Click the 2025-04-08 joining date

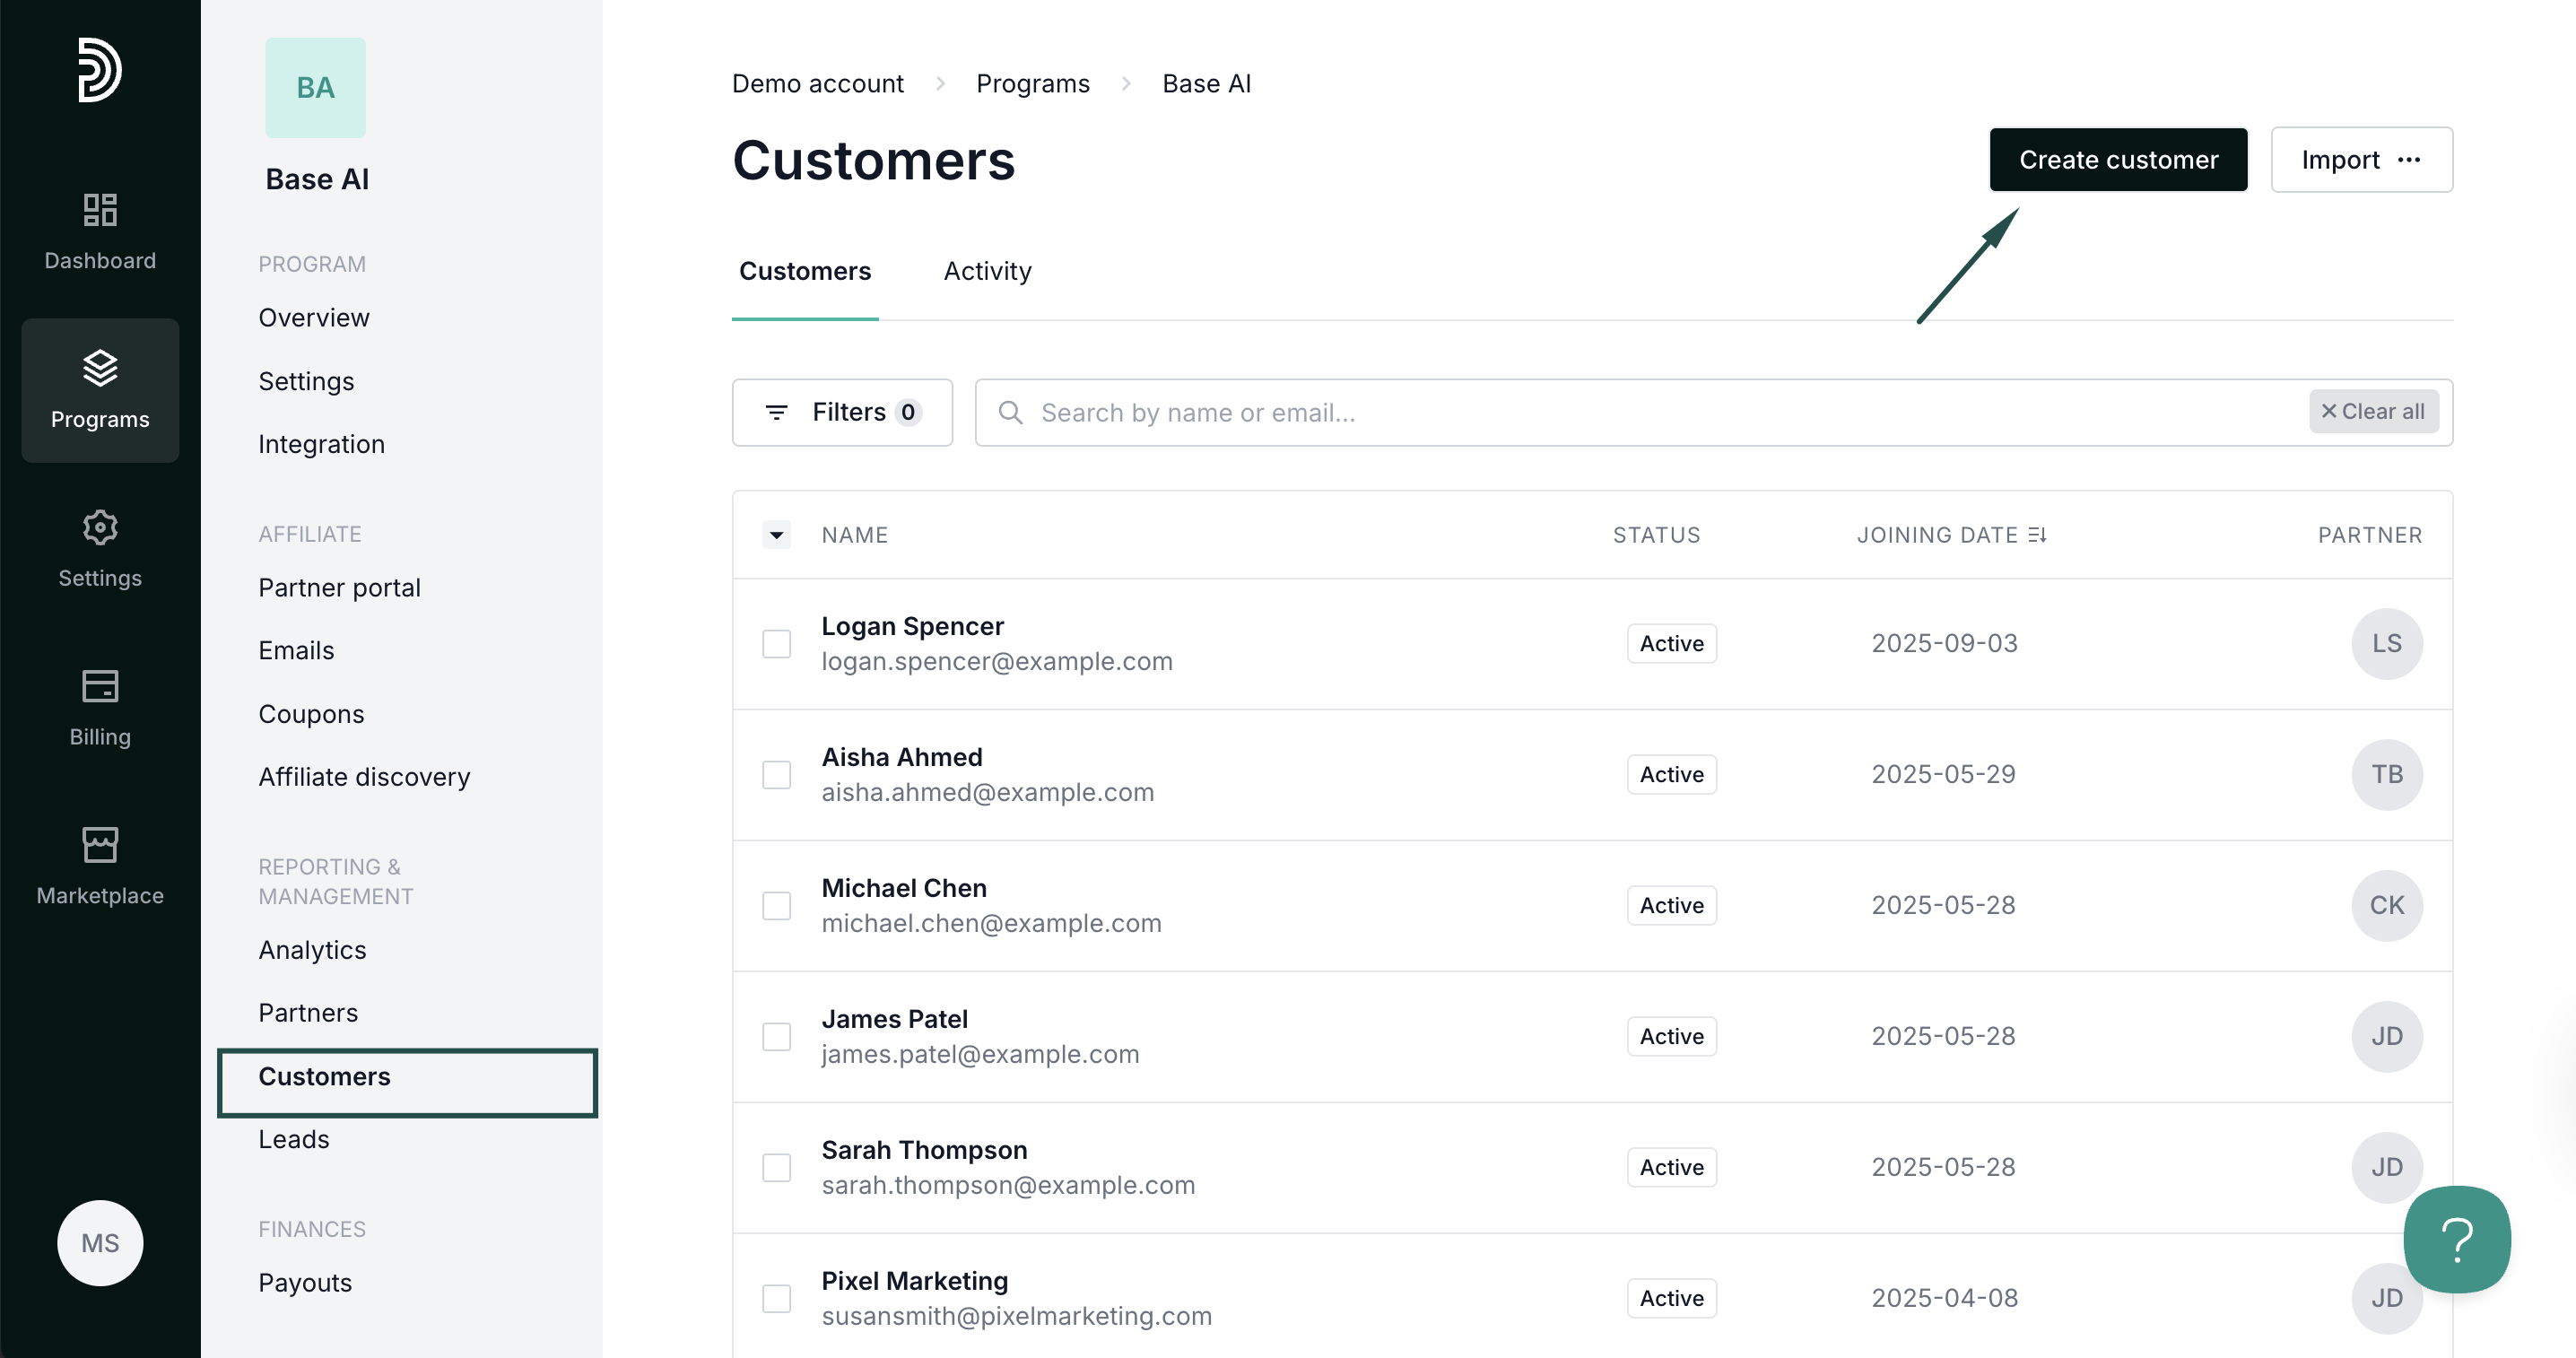click(x=1944, y=1298)
